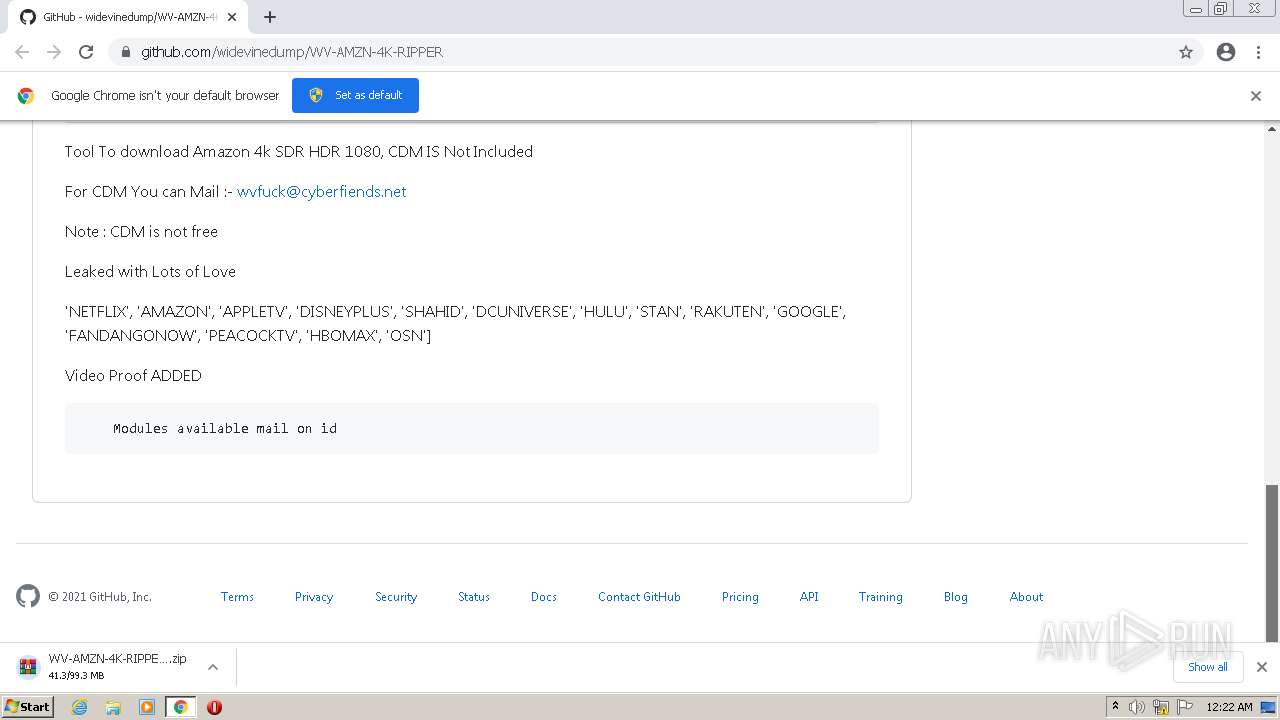Launch Internet Explorer from taskbar

tap(80, 707)
